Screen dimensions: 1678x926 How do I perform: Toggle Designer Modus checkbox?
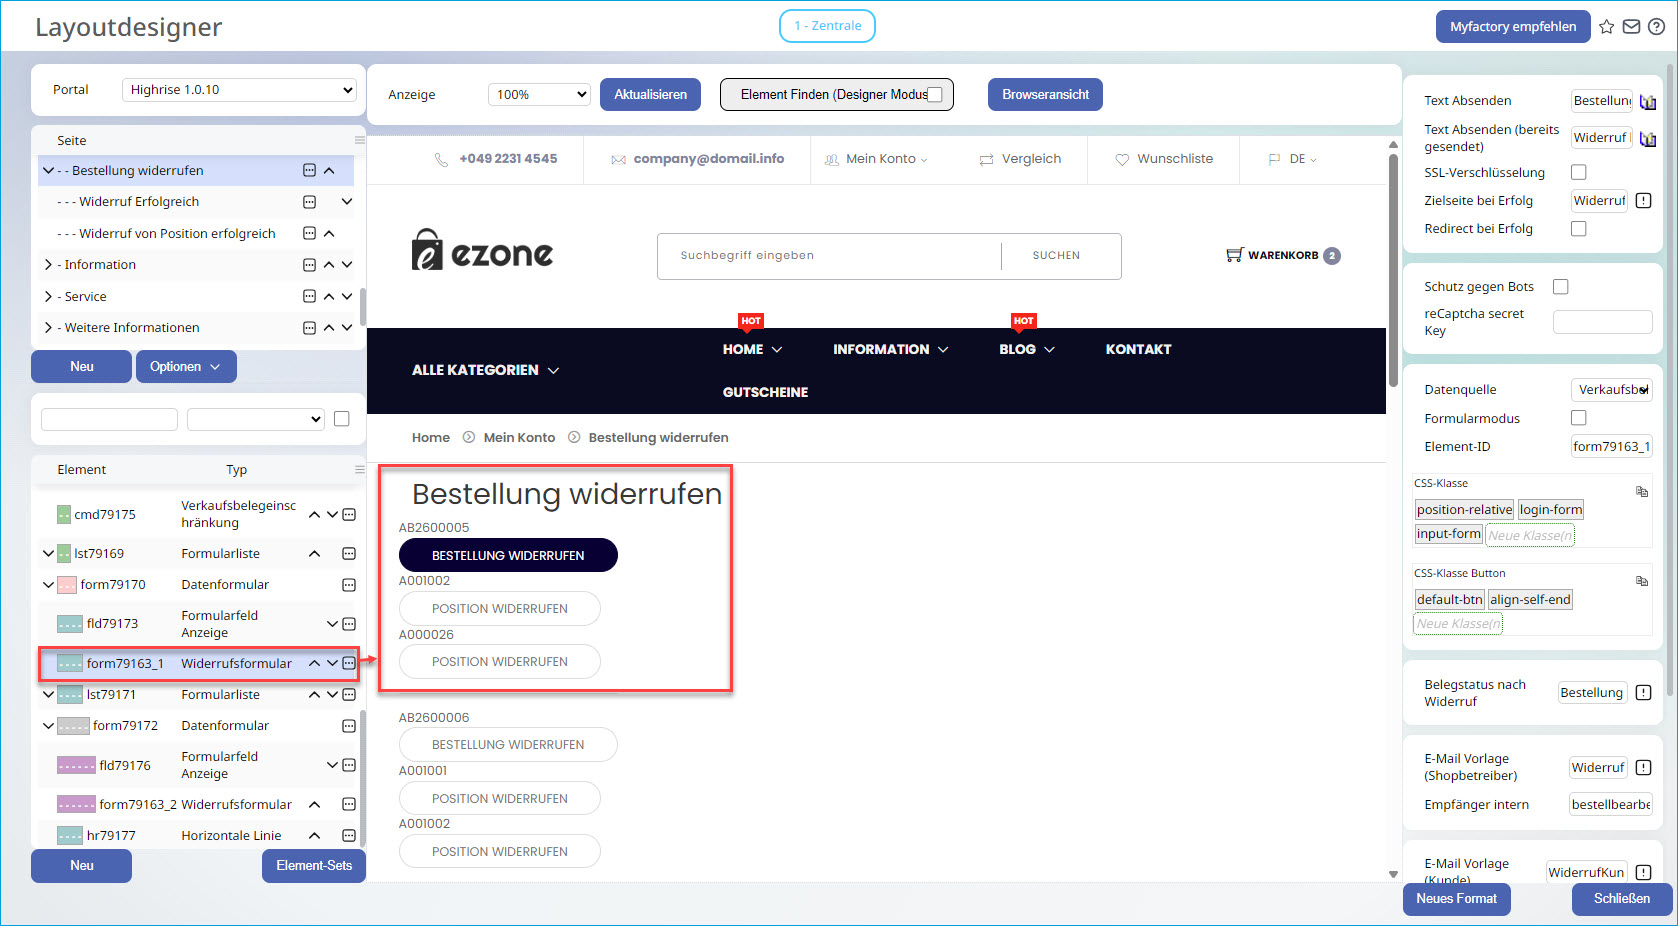[935, 95]
